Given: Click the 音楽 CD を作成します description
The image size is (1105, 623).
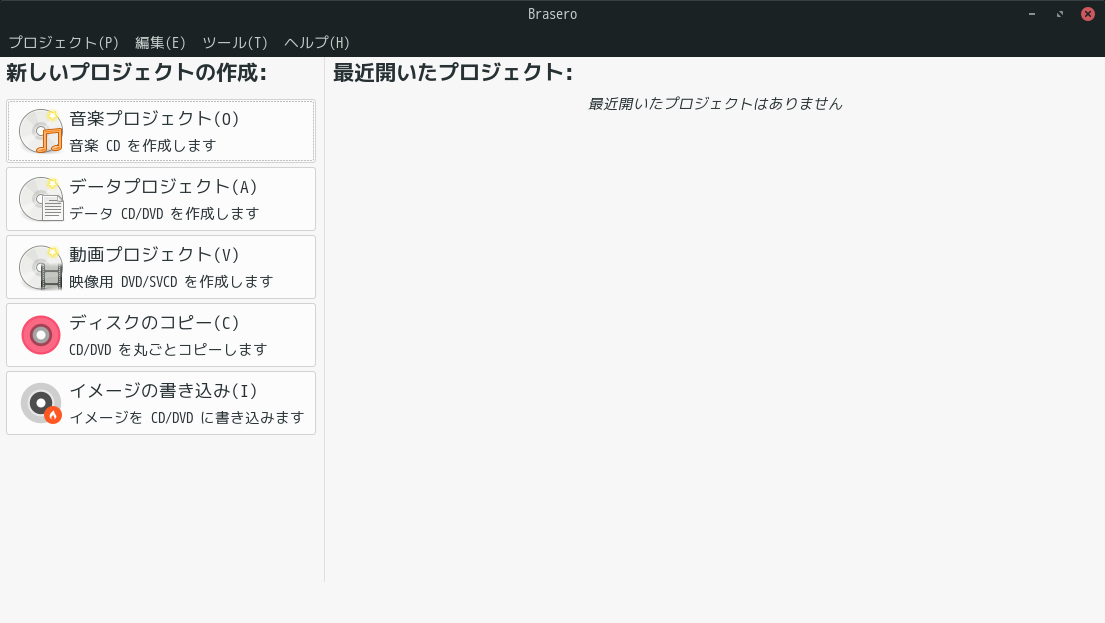Looking at the screenshot, I should pyautogui.click(x=142, y=146).
